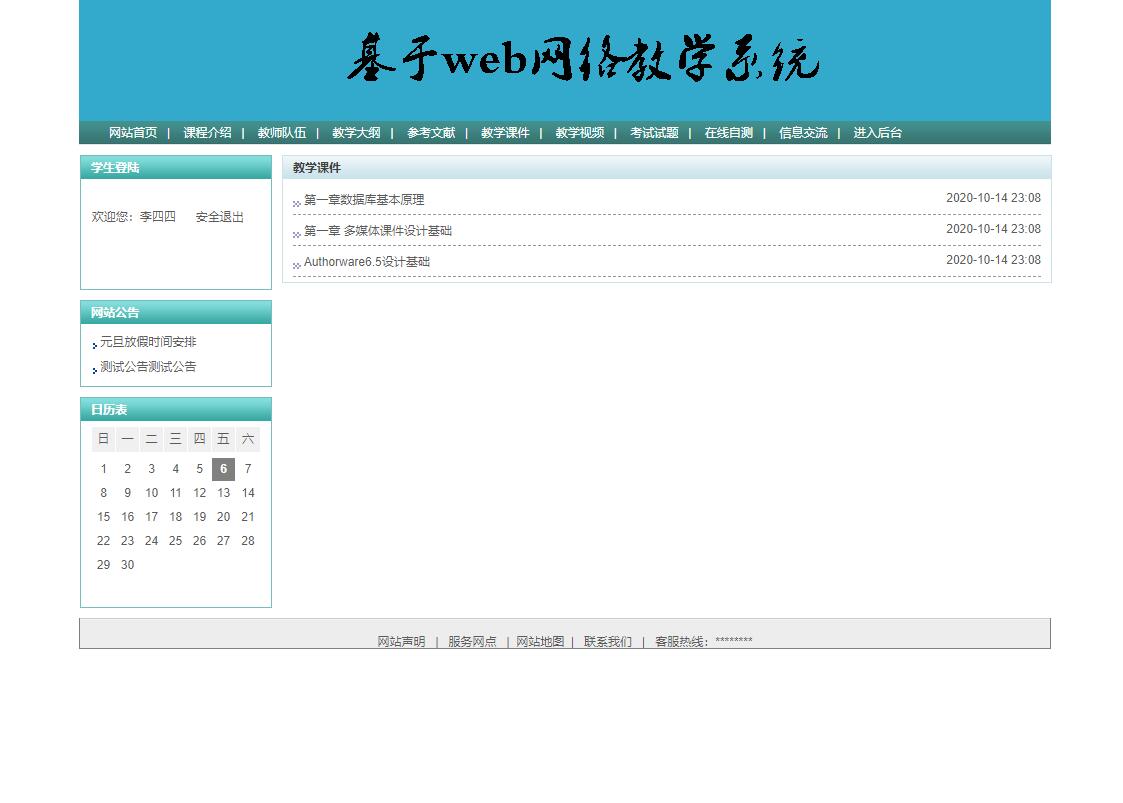1123x803 pixels.
Task: Click the bullet icon beside Authorware6.5设计基础
Action: tap(295, 264)
